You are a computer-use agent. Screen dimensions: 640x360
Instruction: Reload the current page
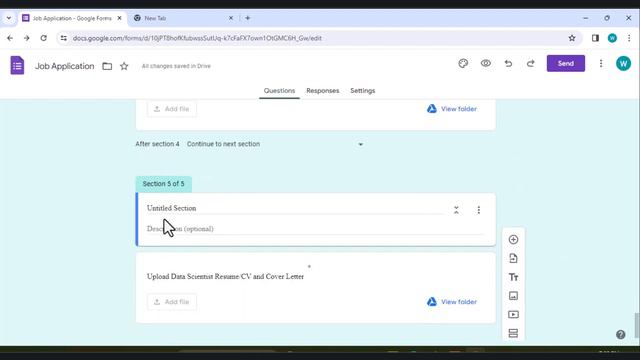tap(43, 38)
